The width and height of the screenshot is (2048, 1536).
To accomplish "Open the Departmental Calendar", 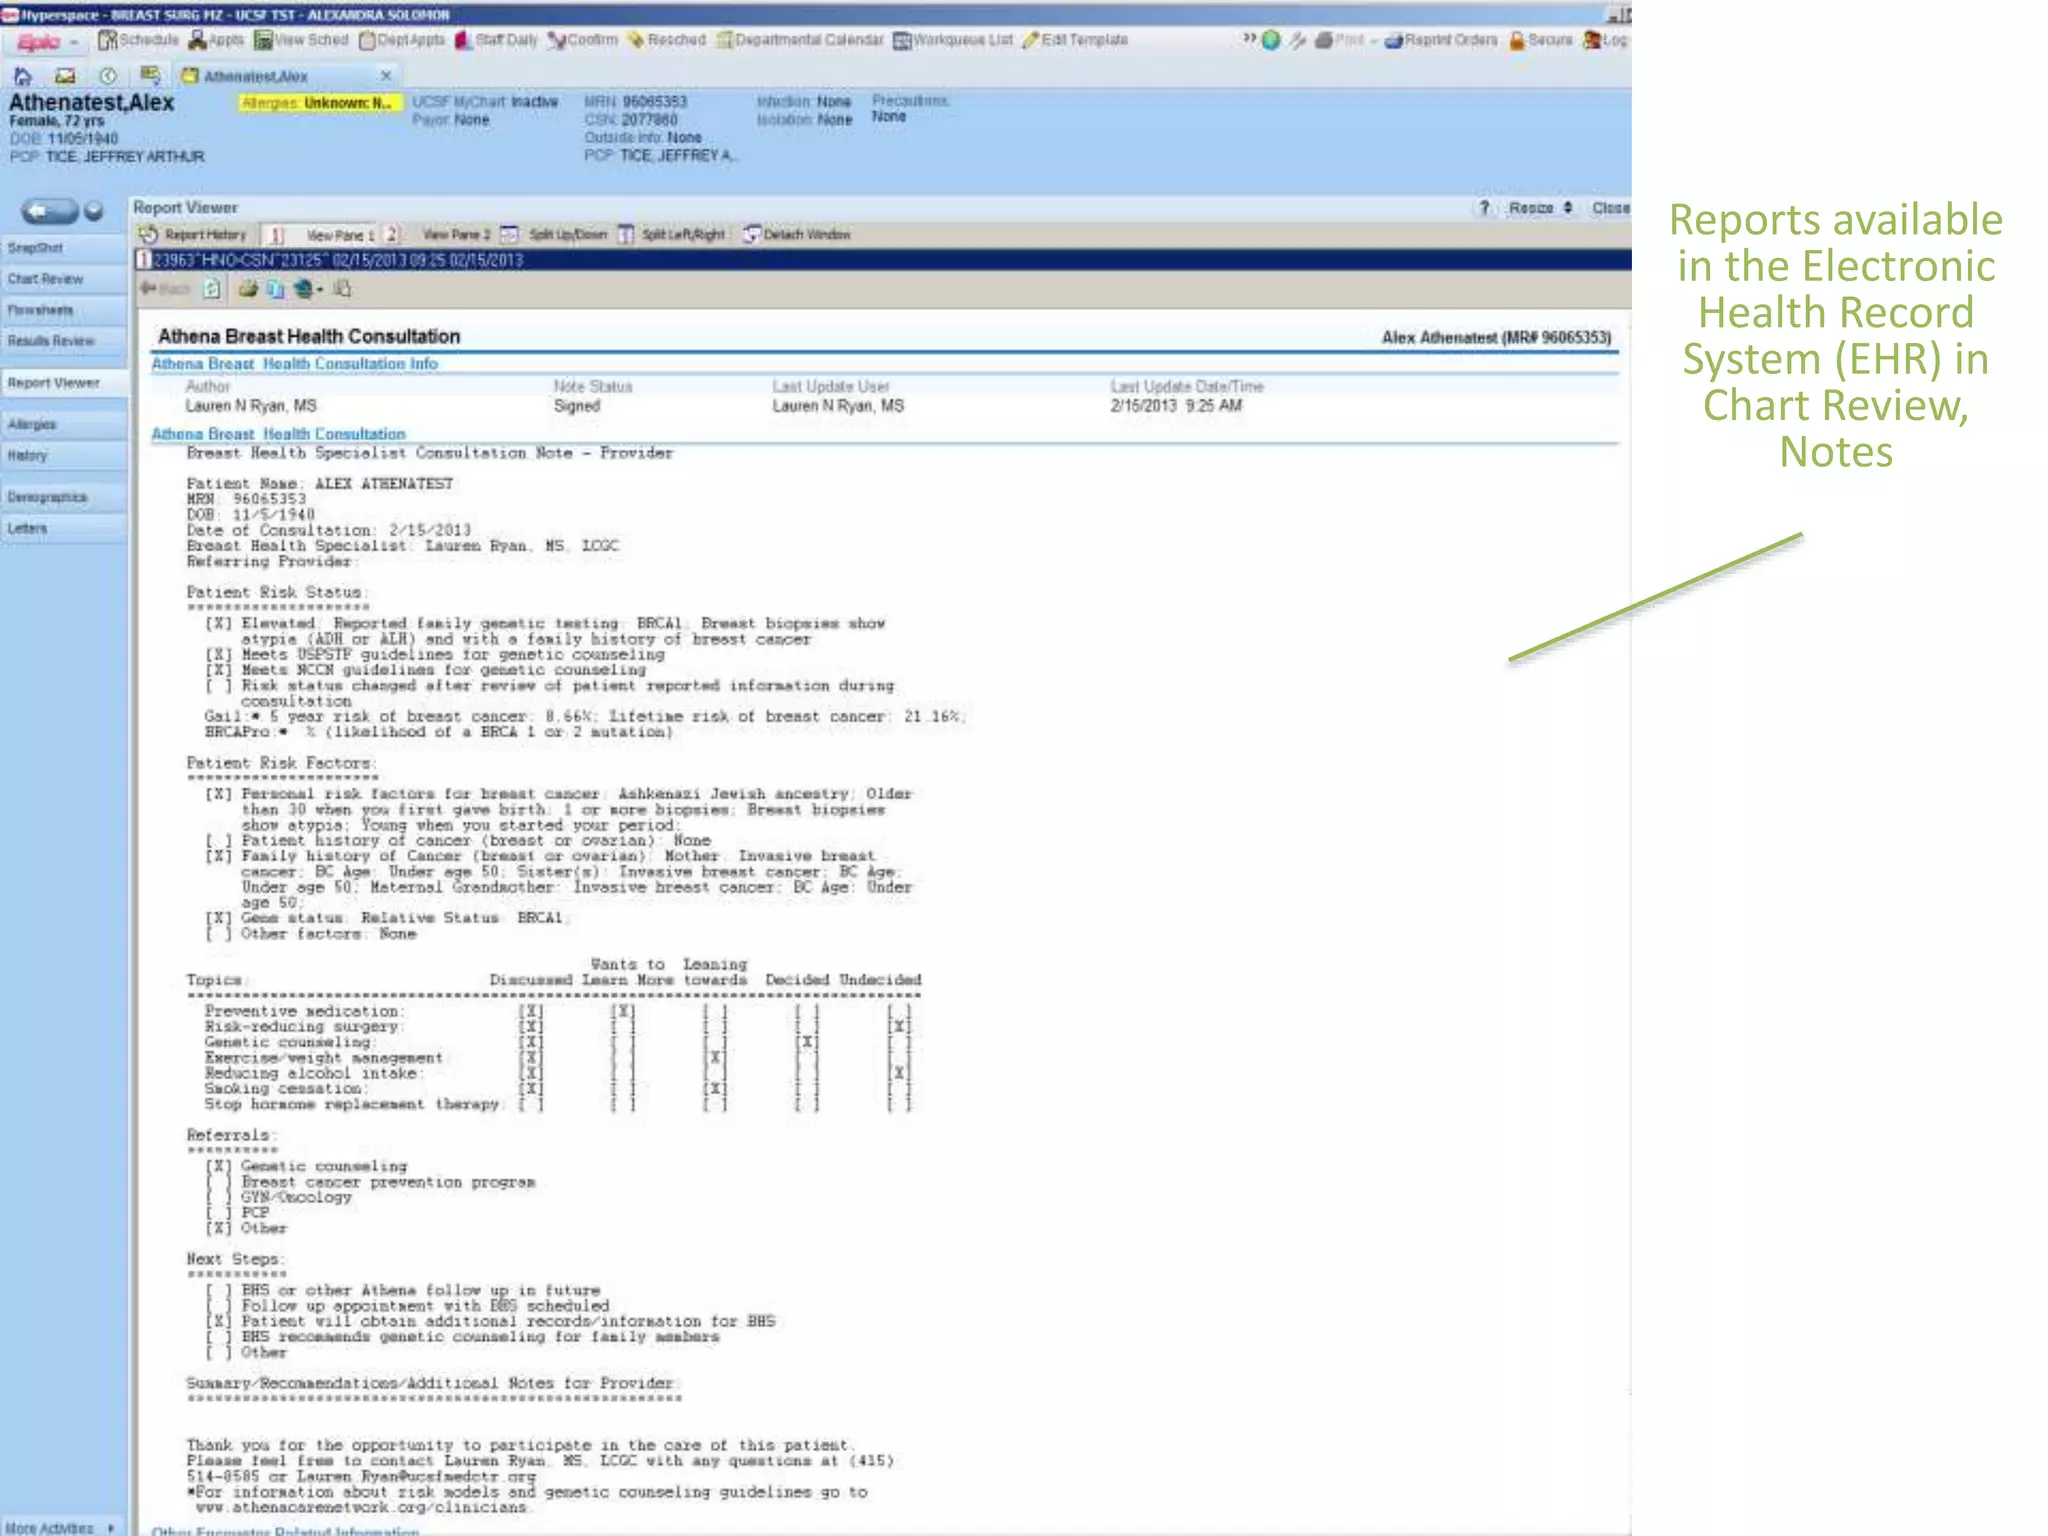I will click(800, 40).
